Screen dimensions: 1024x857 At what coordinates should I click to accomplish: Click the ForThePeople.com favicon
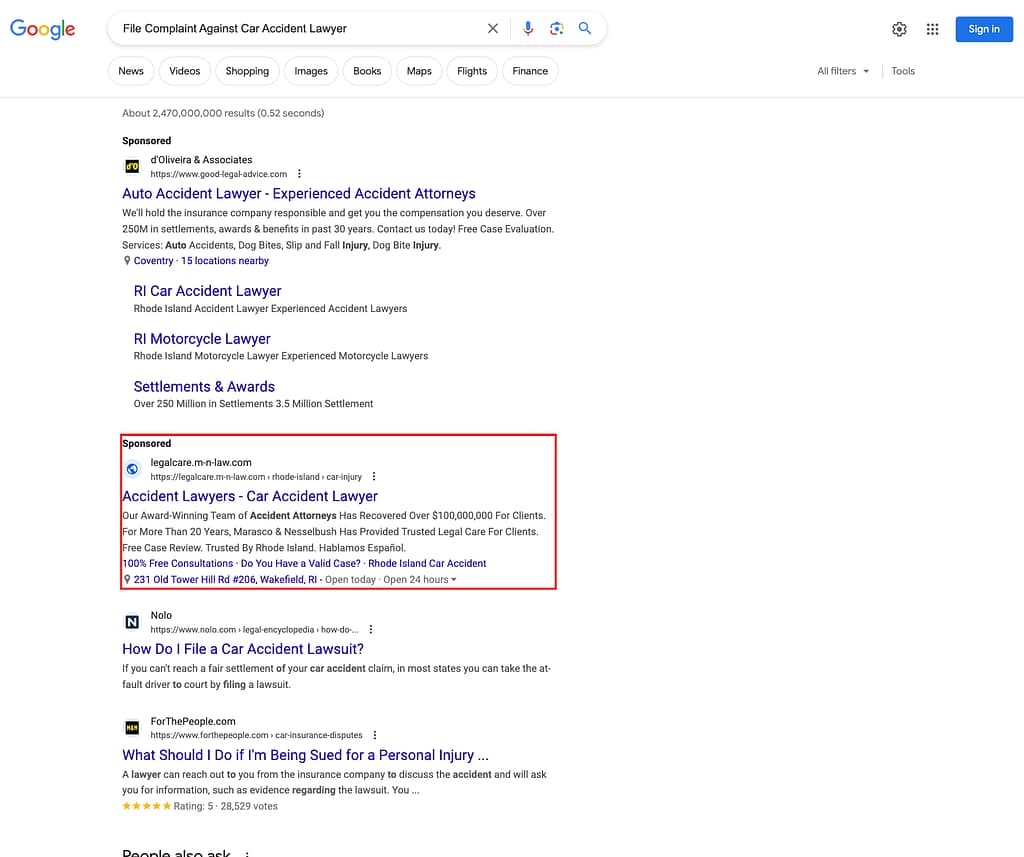point(132,728)
